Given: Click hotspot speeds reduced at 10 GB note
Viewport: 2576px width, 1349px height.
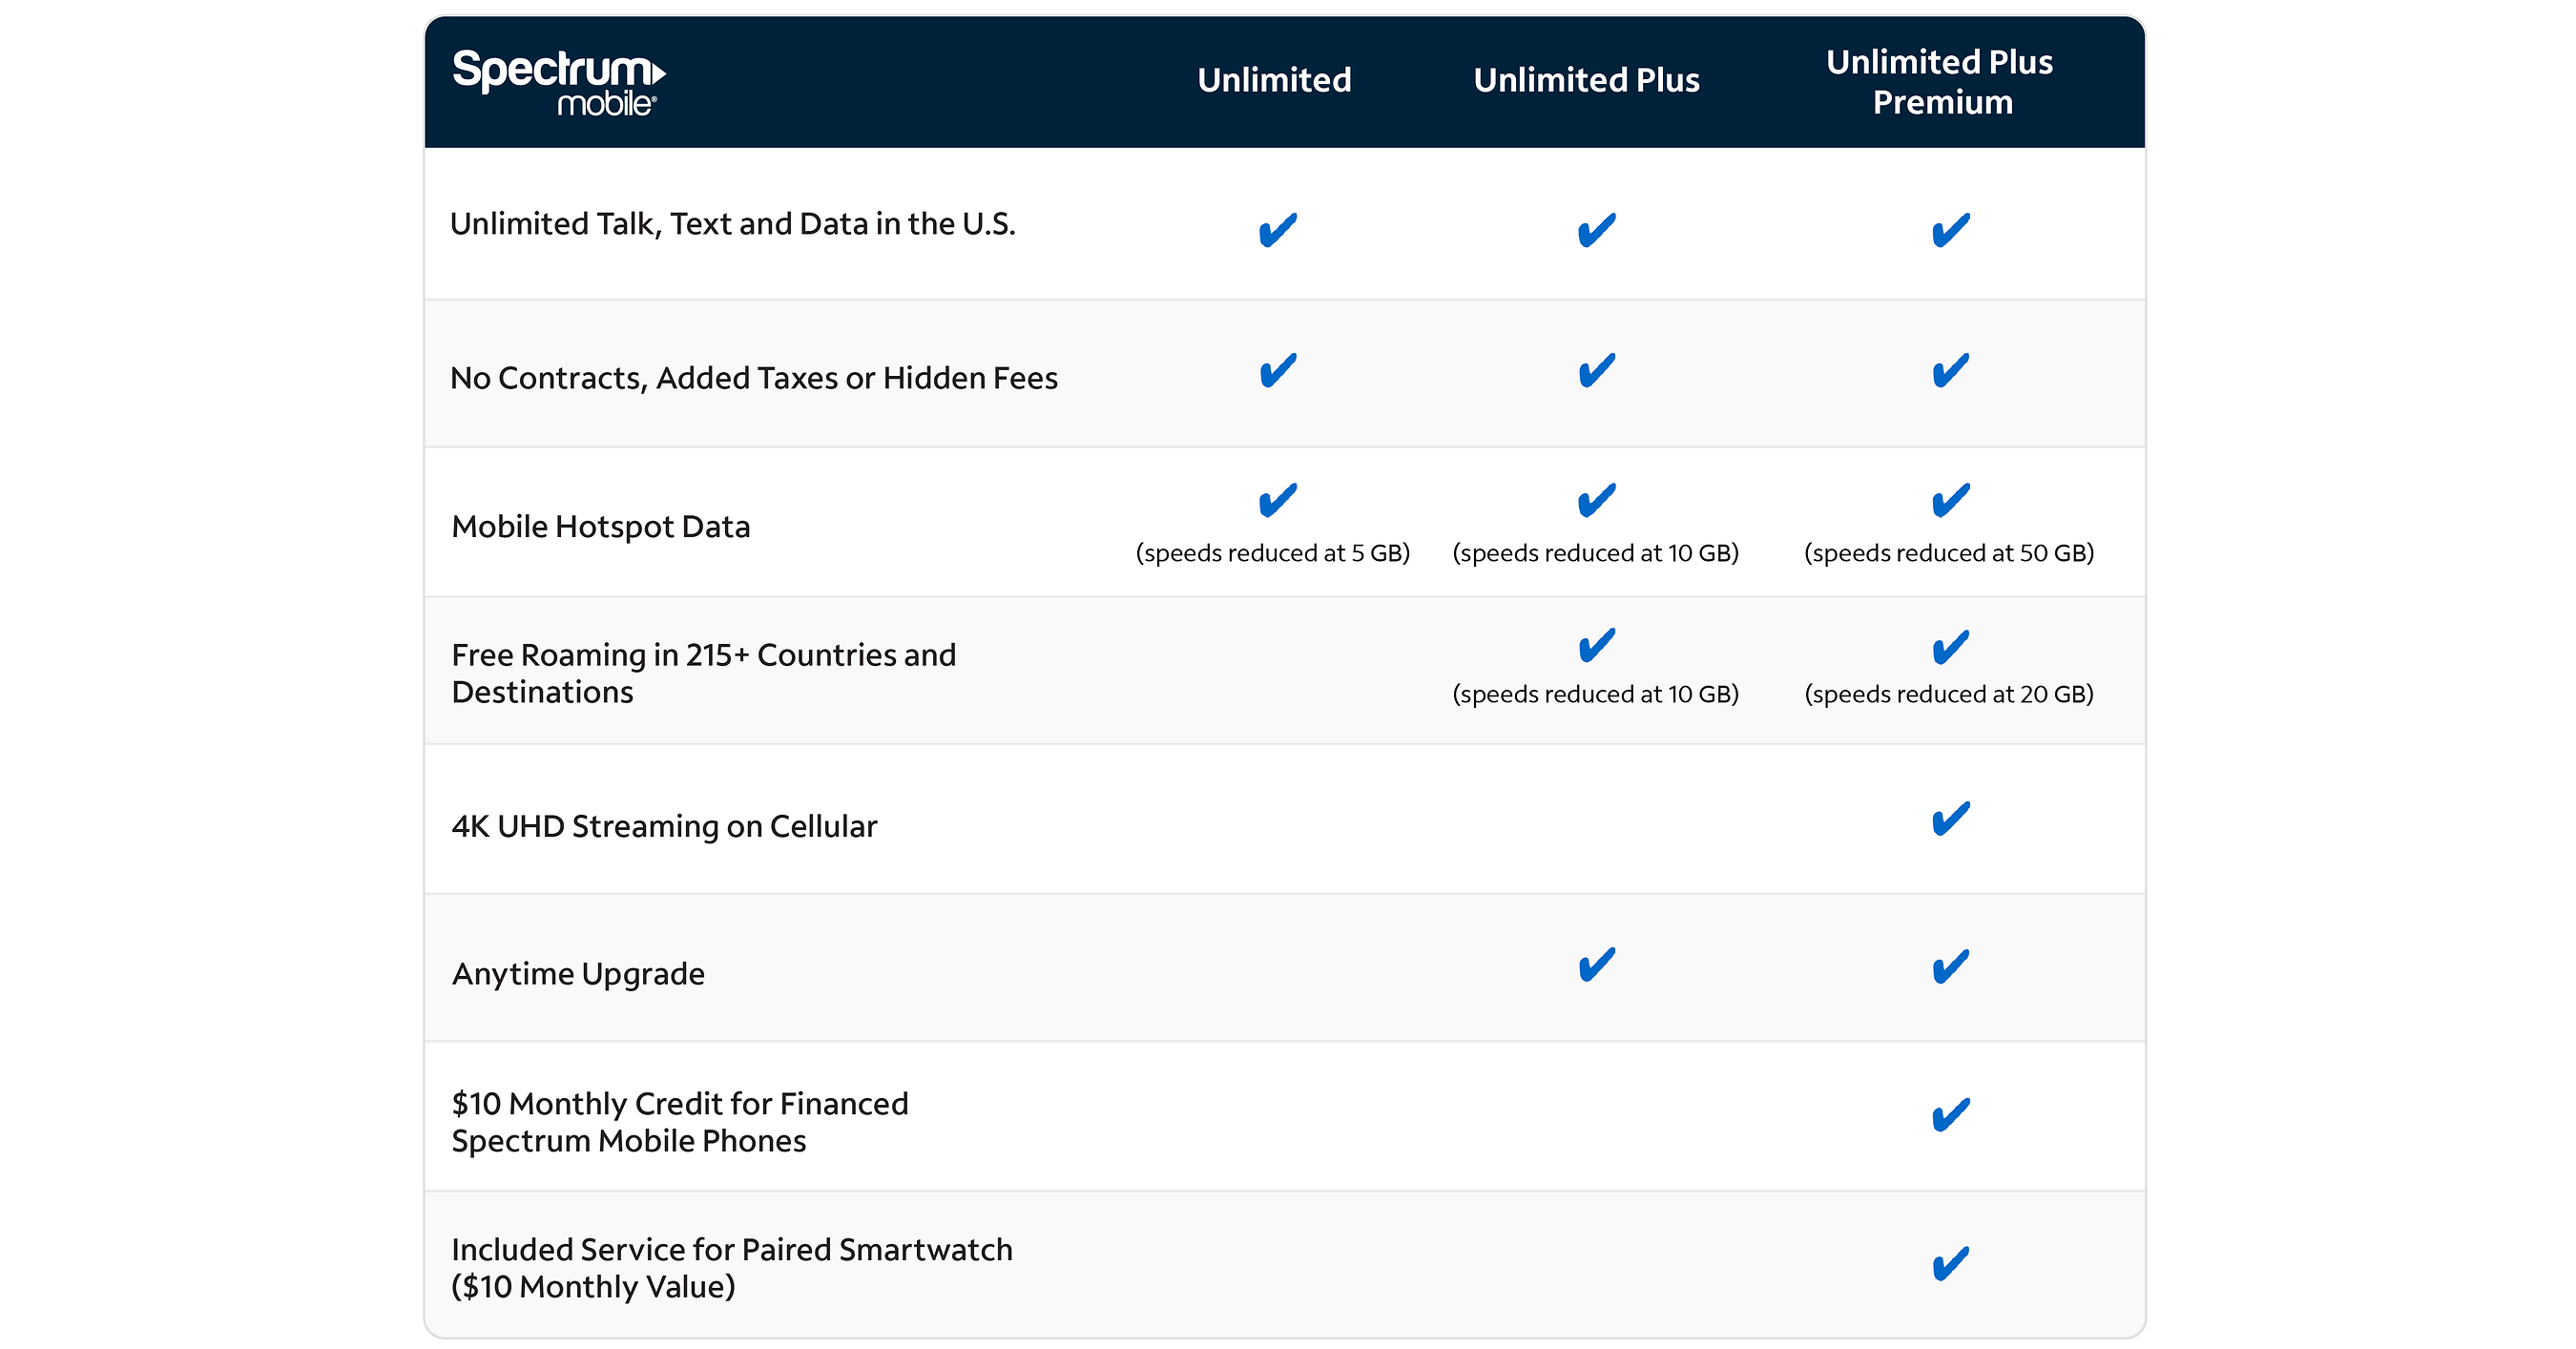Looking at the screenshot, I should 1595,553.
